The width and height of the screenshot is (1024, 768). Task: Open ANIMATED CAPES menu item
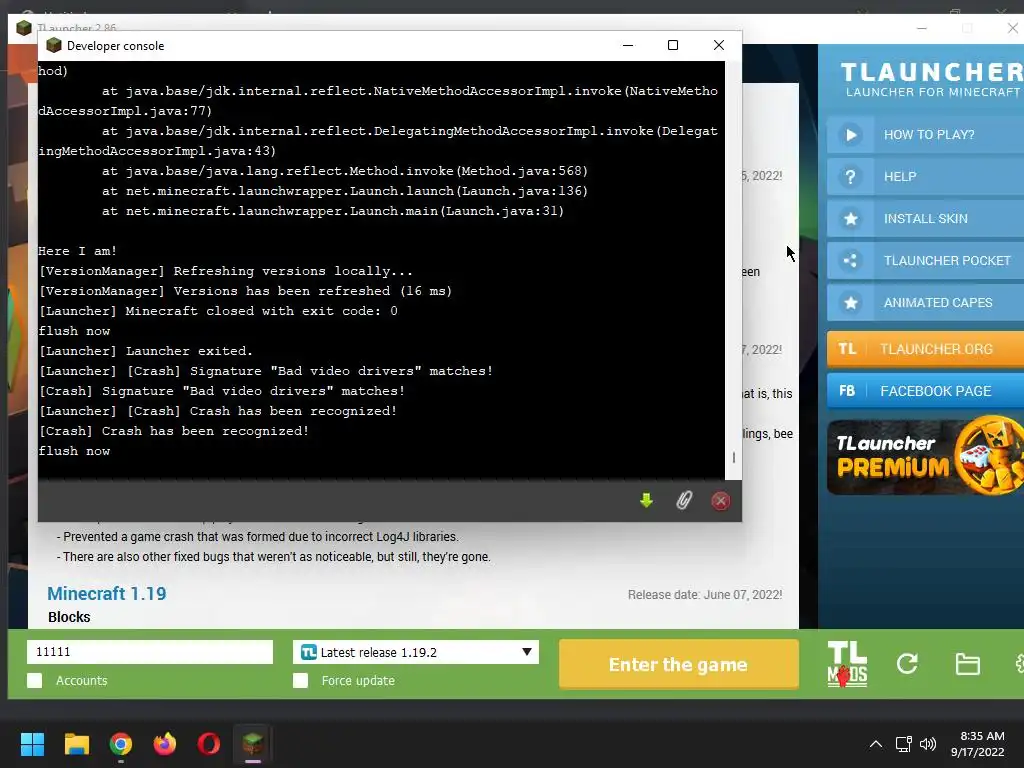click(x=925, y=302)
